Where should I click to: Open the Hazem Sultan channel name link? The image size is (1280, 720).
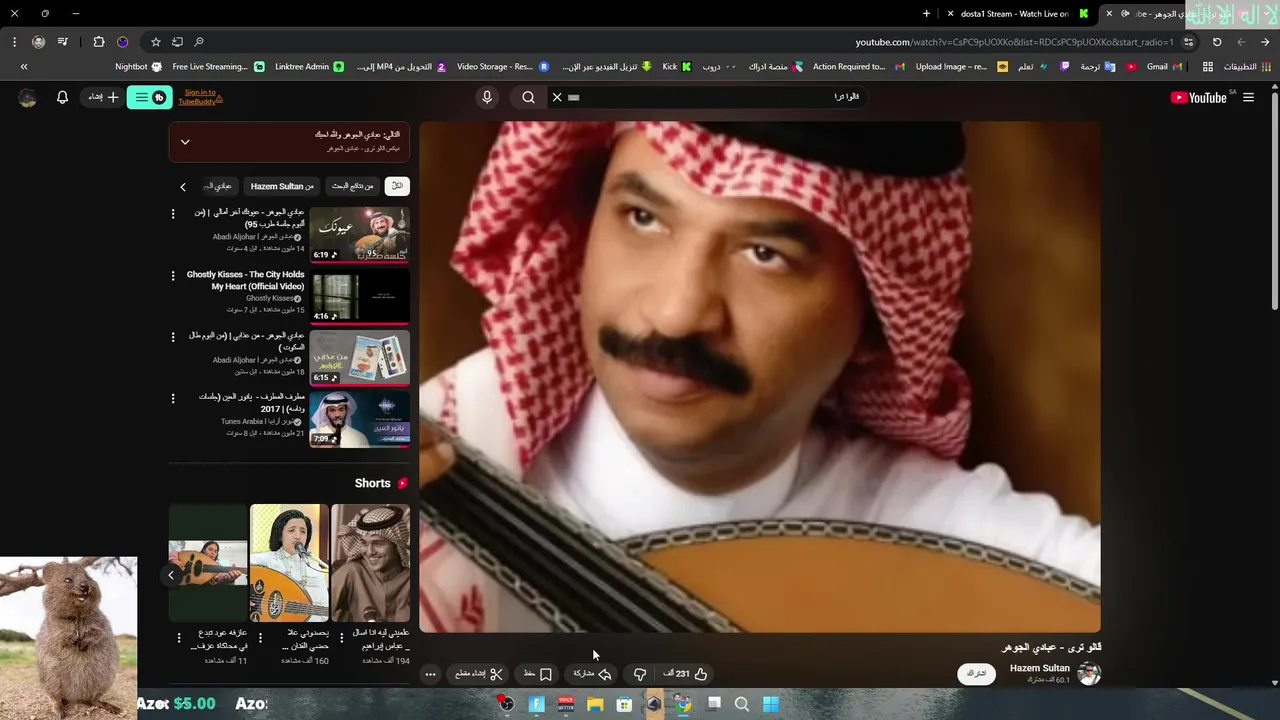(x=1039, y=668)
